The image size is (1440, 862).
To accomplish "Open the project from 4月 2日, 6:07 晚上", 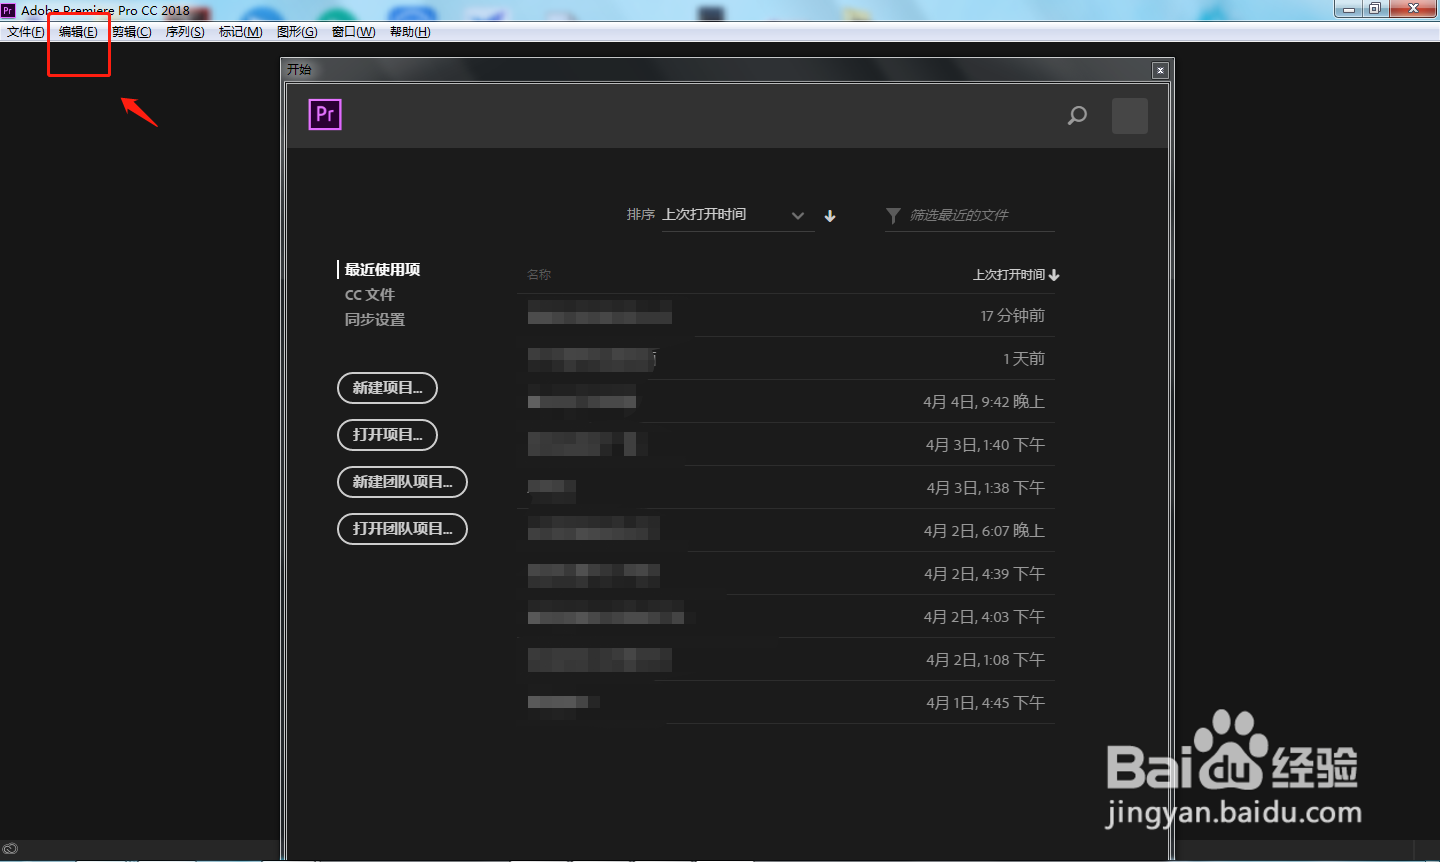I will pyautogui.click(x=786, y=530).
